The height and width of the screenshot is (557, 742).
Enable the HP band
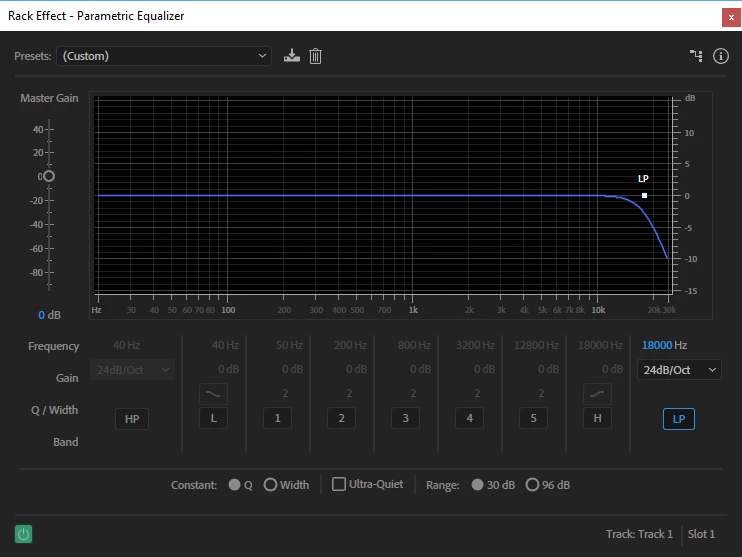(x=132, y=419)
